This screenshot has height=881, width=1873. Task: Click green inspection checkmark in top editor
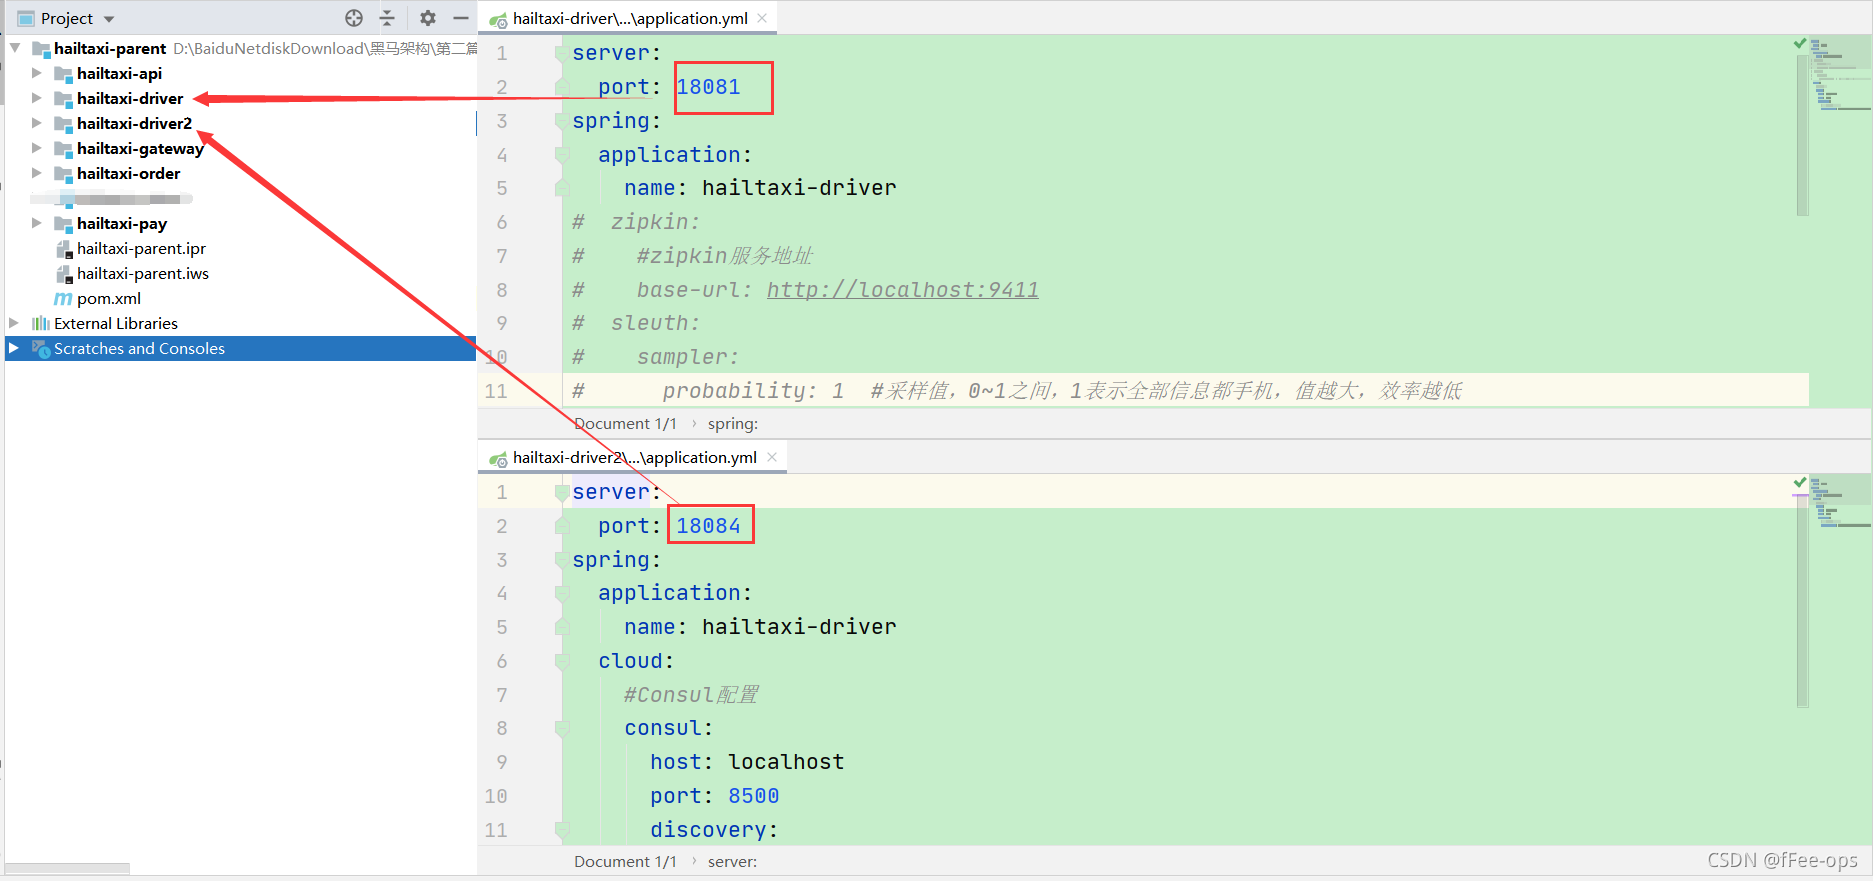pyautogui.click(x=1800, y=44)
